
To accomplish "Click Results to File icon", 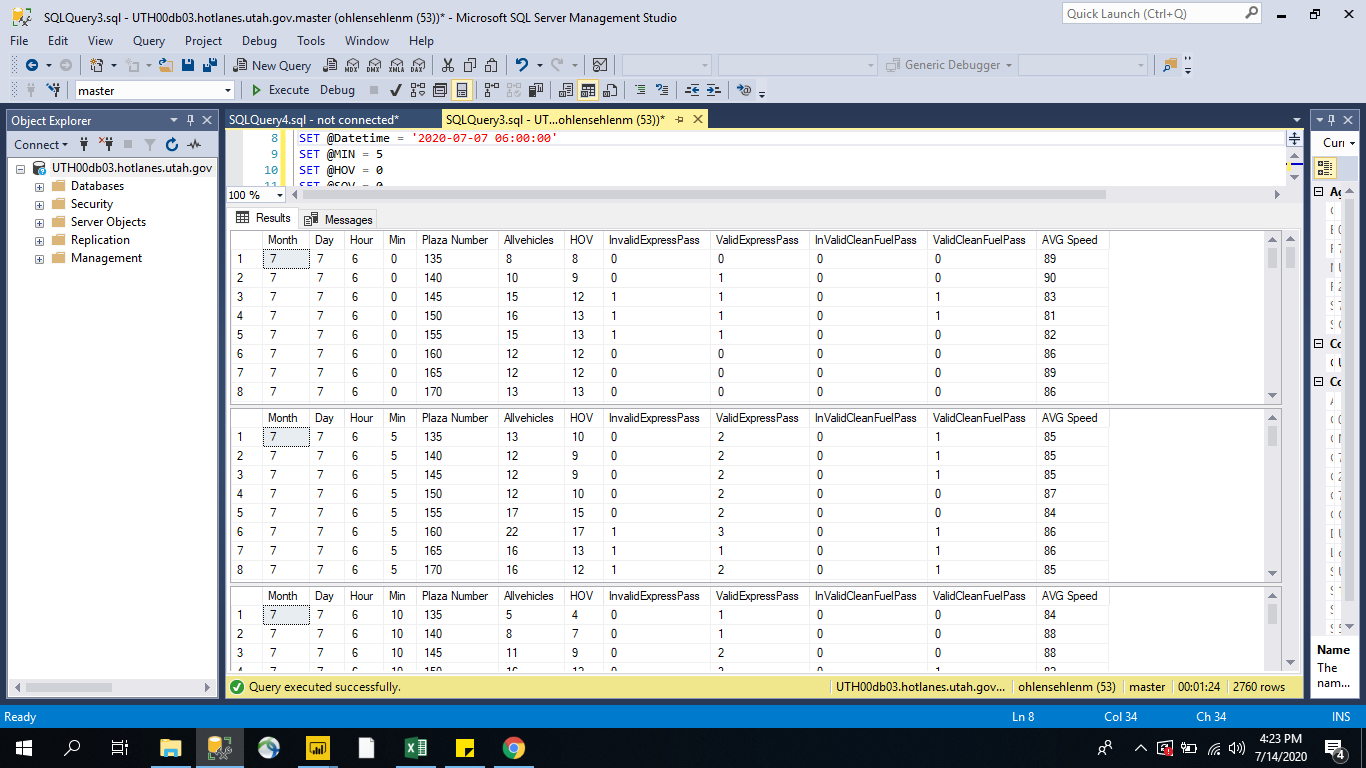I will pos(610,90).
